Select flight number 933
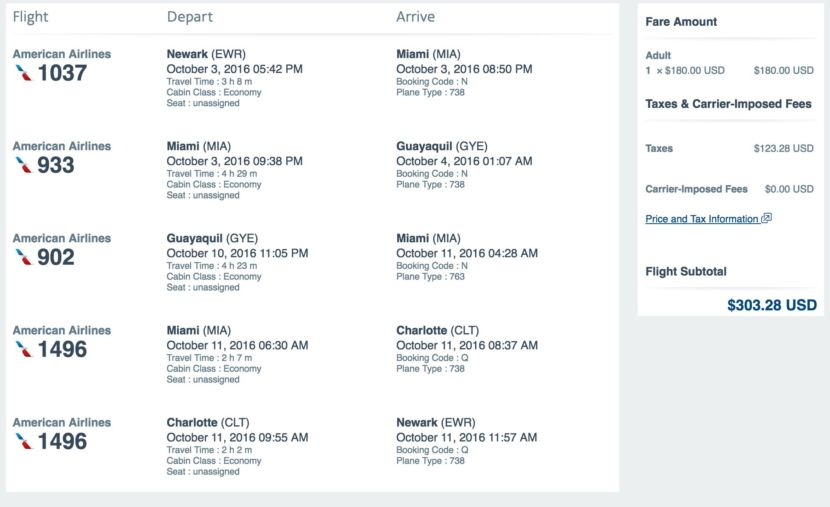 56,165
